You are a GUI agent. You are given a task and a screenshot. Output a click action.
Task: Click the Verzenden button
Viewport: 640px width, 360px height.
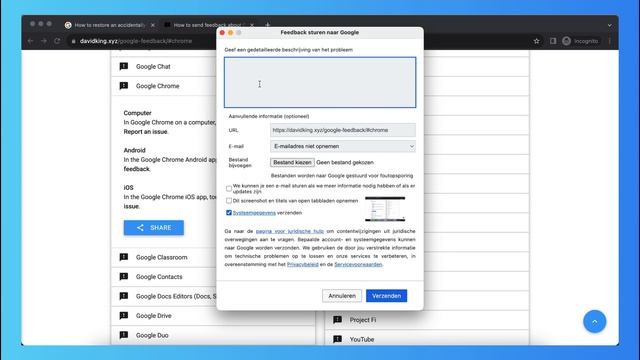pos(386,296)
